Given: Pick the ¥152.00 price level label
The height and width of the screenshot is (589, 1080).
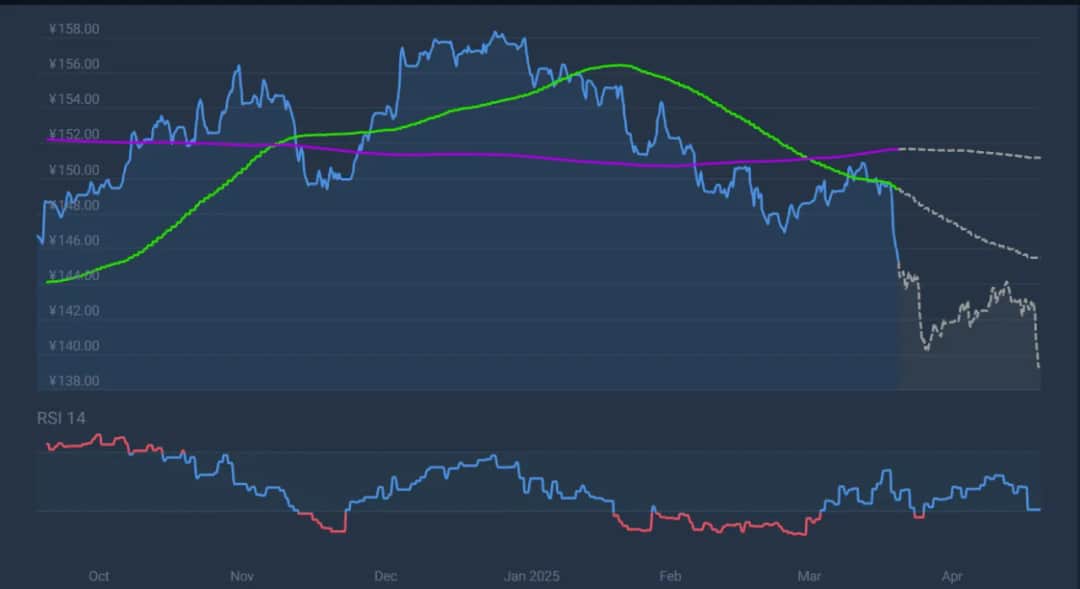Looking at the screenshot, I should [73, 134].
